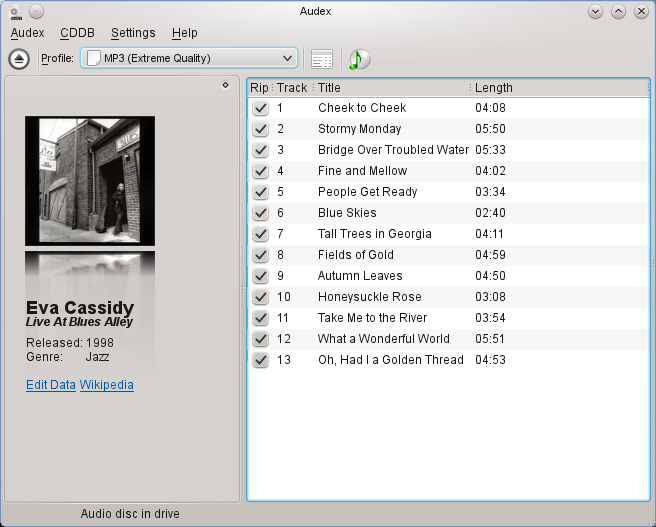This screenshot has width=656, height=527.
Task: Open the Profile dropdown MP3 (Extreme Quality)
Action: click(189, 58)
